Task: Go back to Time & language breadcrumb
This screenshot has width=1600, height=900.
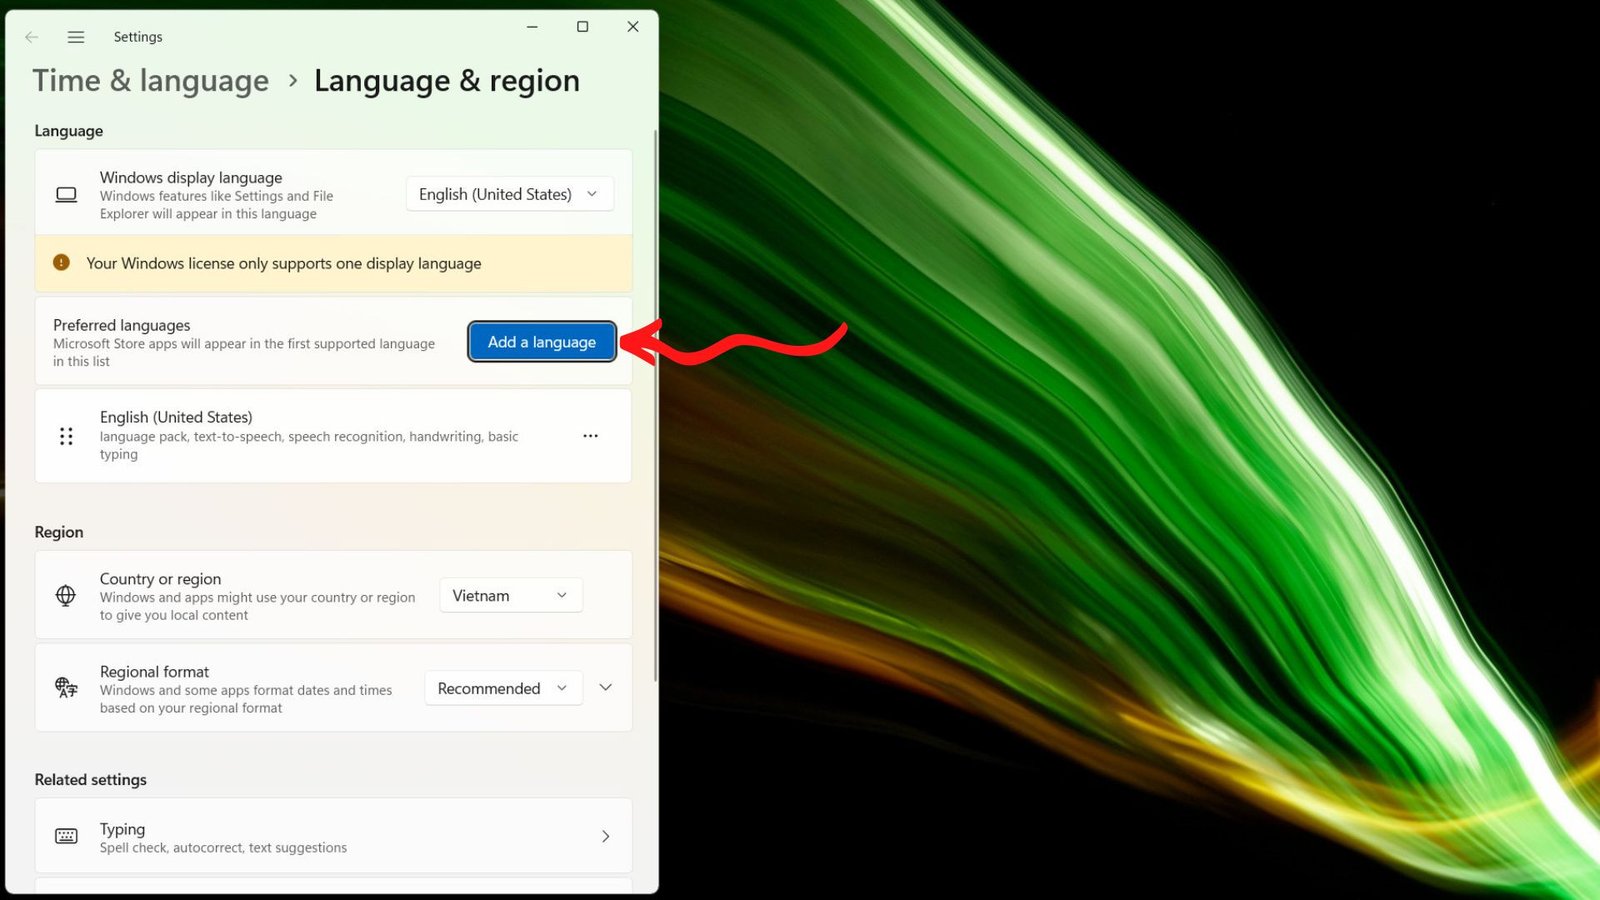Action: click(151, 81)
